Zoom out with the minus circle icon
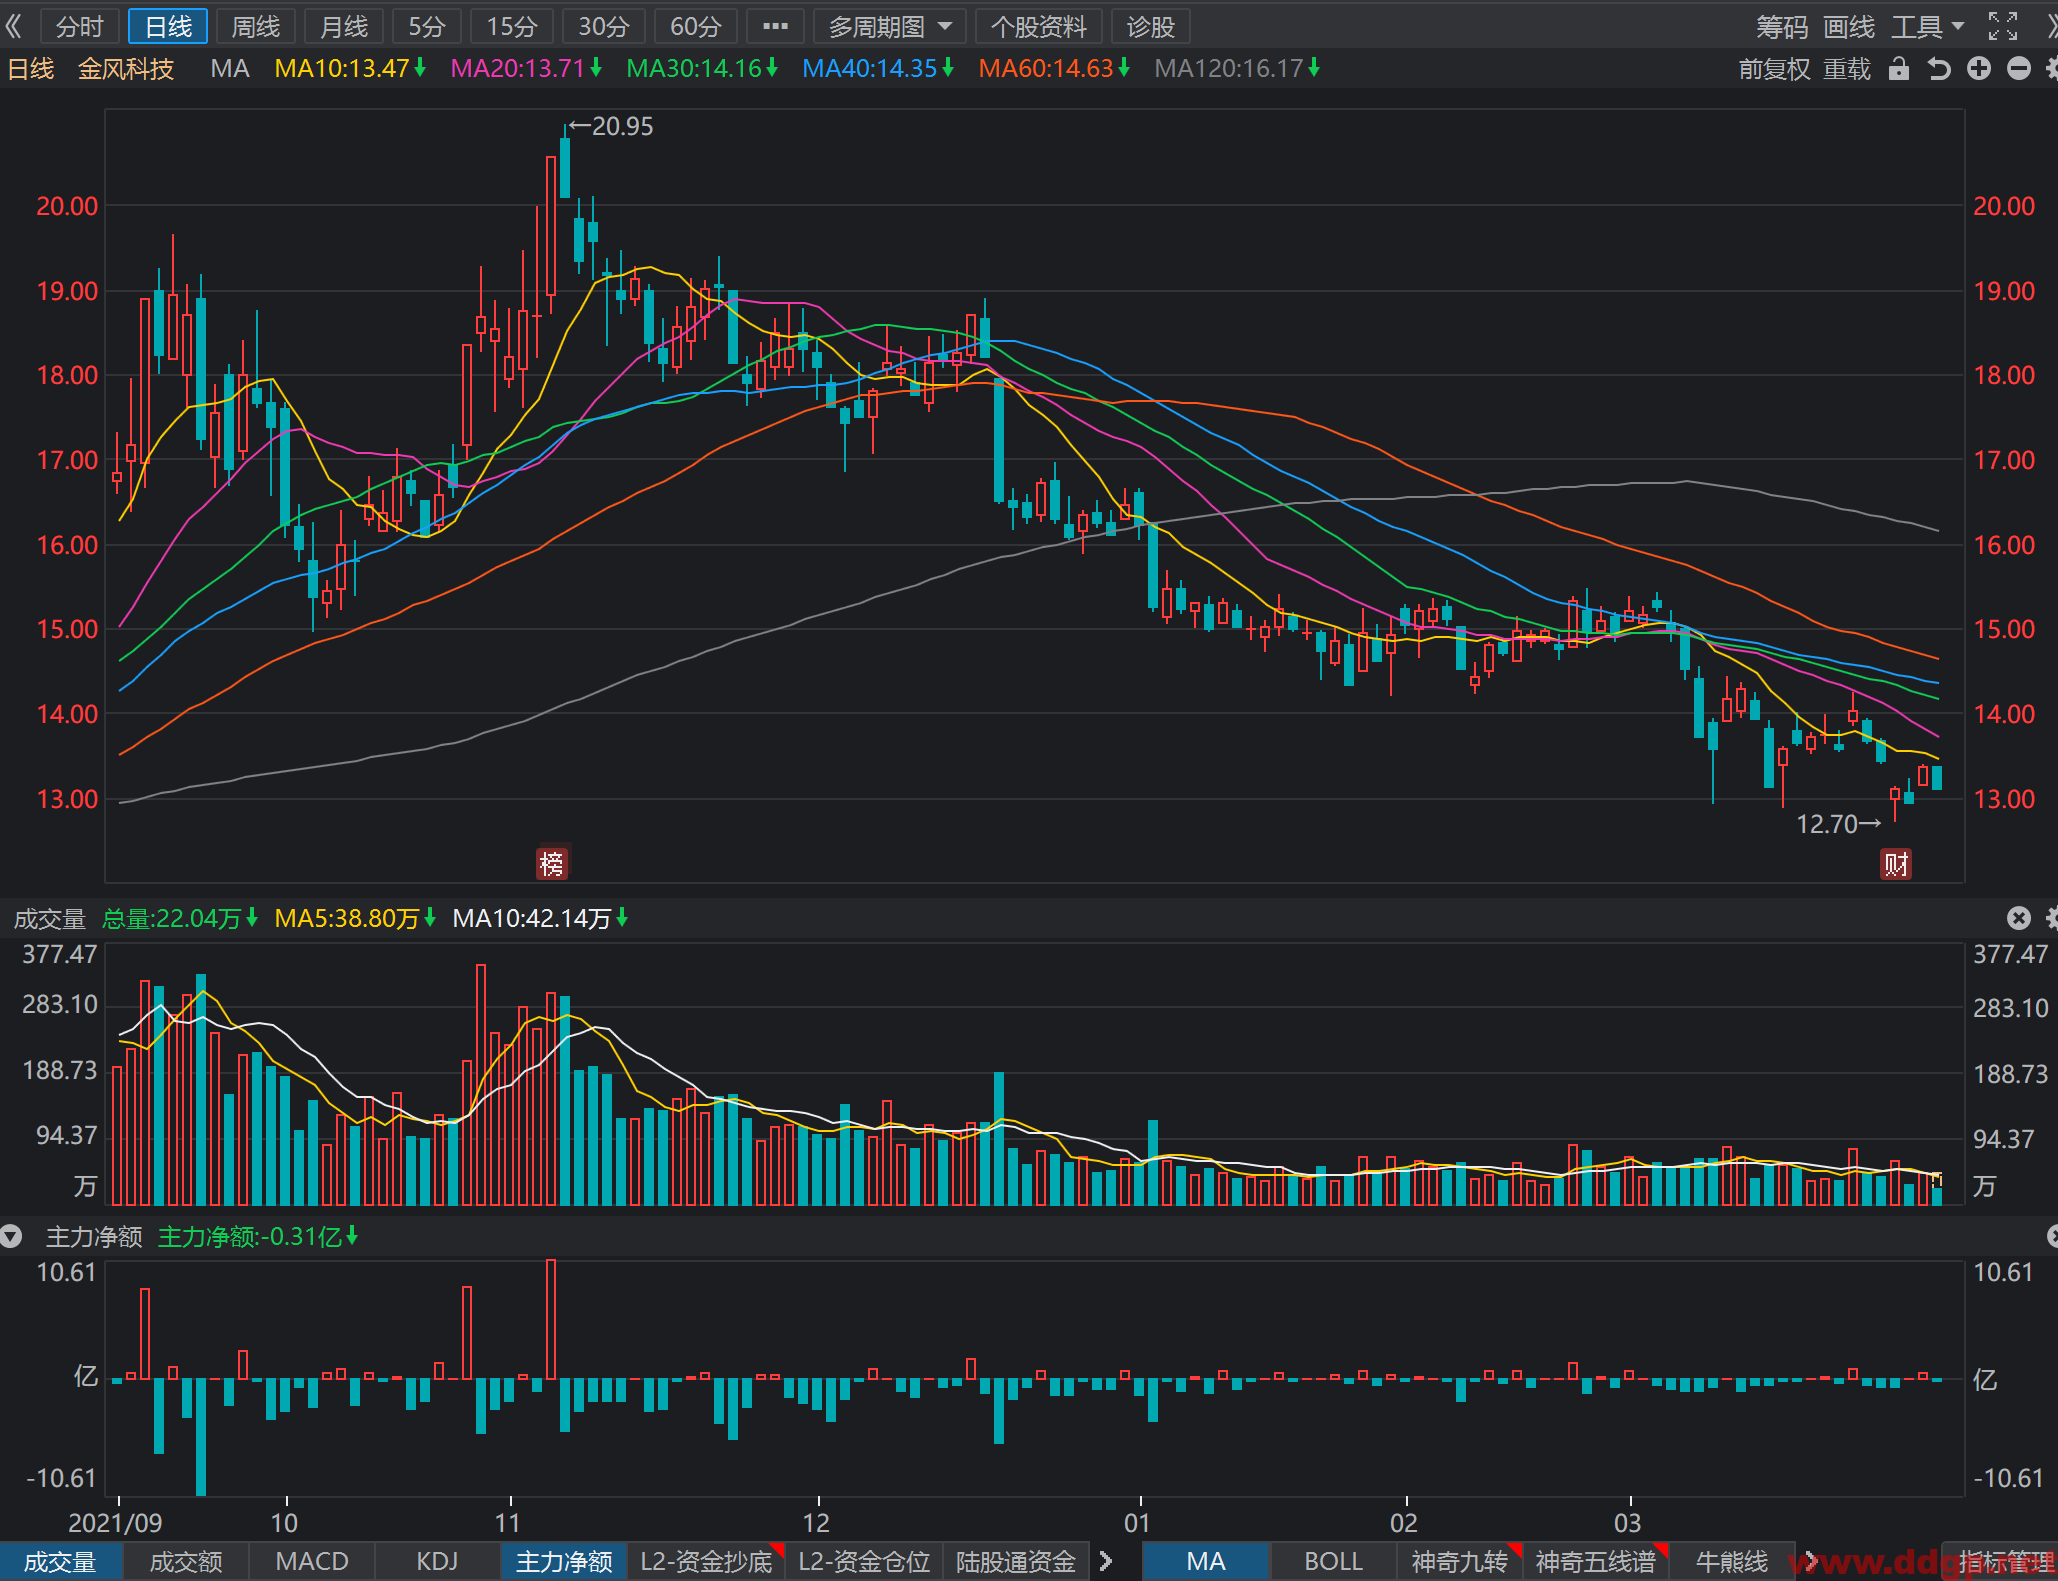 tap(2018, 69)
